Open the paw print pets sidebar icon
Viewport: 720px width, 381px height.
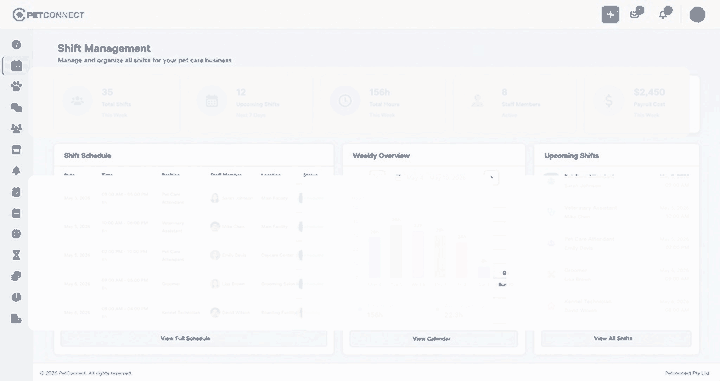click(17, 86)
